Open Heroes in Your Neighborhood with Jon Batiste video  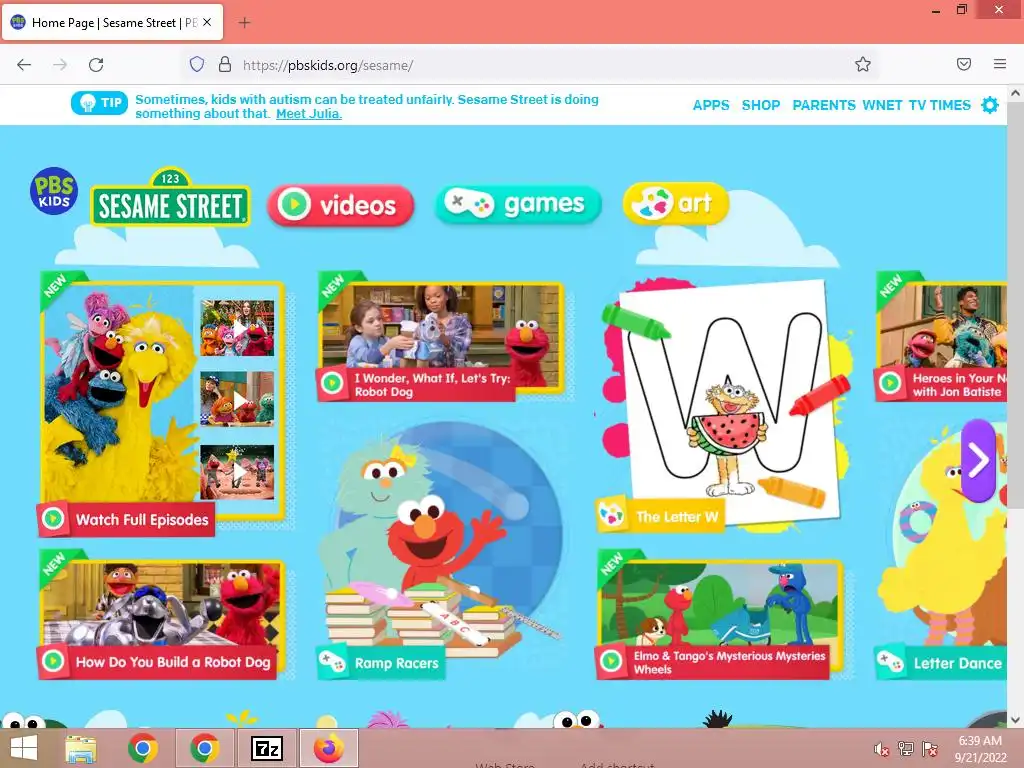(942, 336)
